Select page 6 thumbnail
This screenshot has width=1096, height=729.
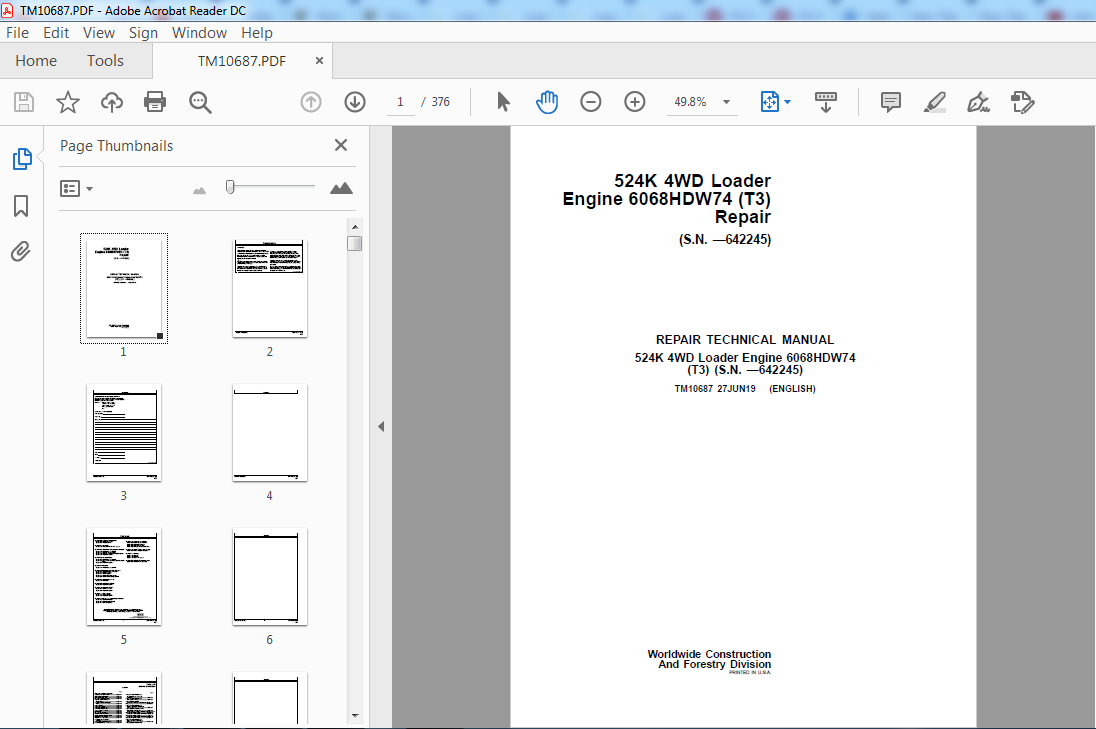click(x=269, y=577)
